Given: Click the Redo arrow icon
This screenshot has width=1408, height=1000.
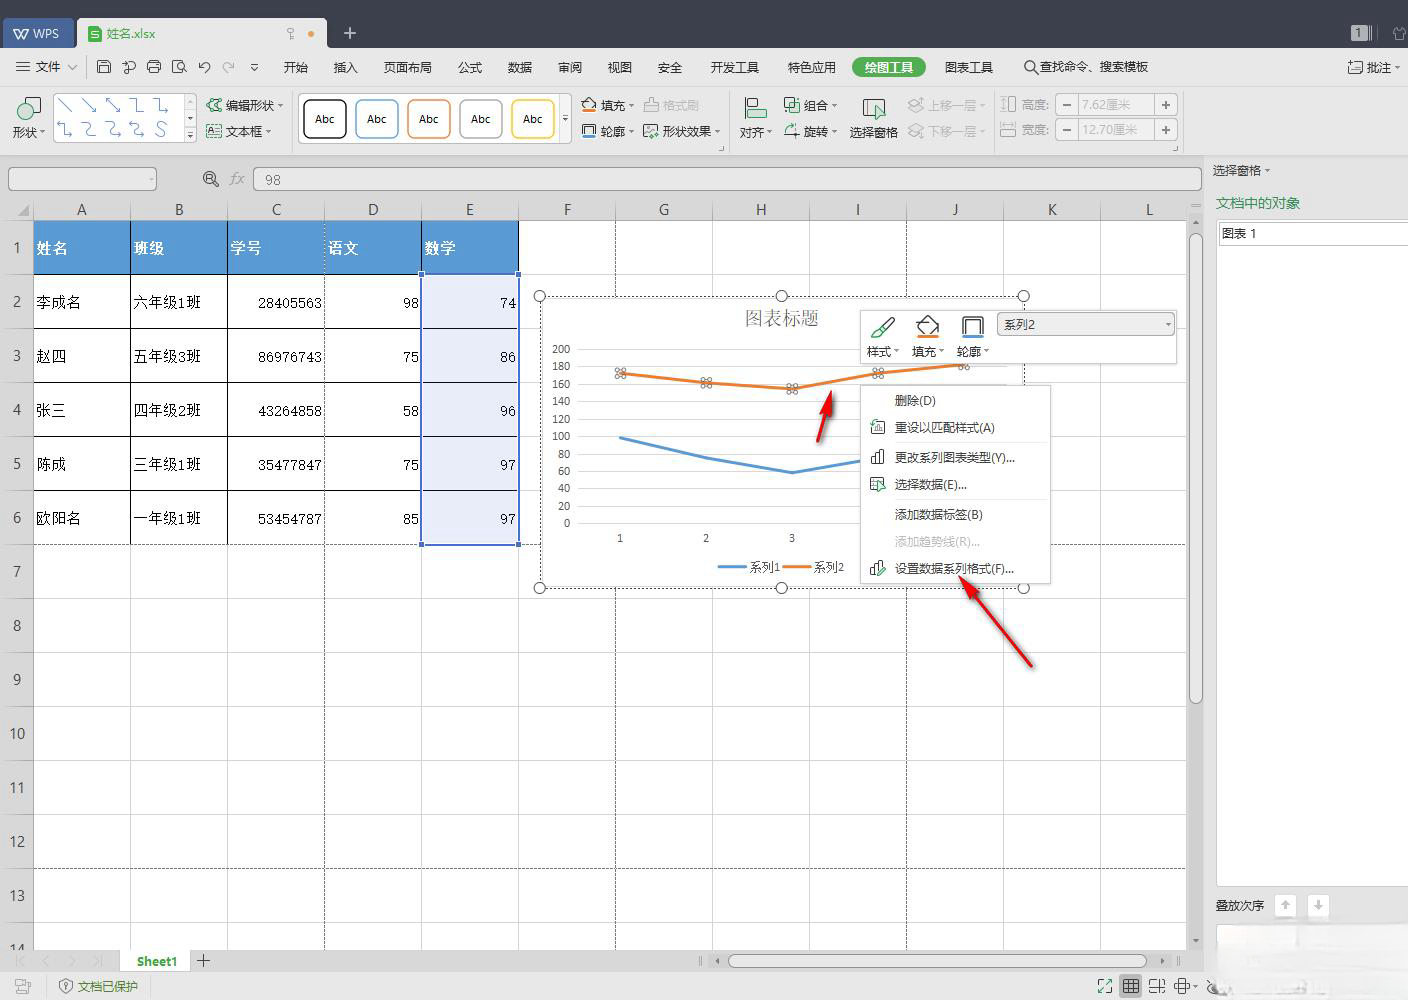Looking at the screenshot, I should (x=229, y=67).
